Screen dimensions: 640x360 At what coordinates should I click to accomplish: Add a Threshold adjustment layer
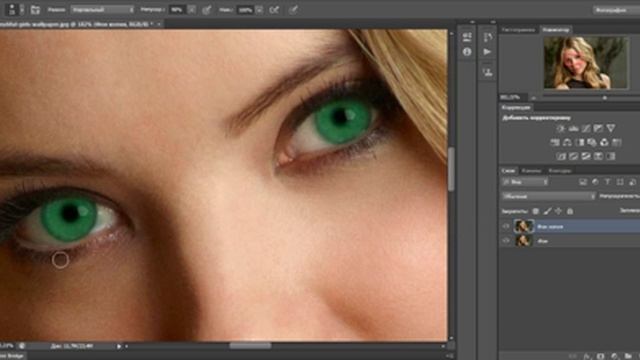(586, 156)
